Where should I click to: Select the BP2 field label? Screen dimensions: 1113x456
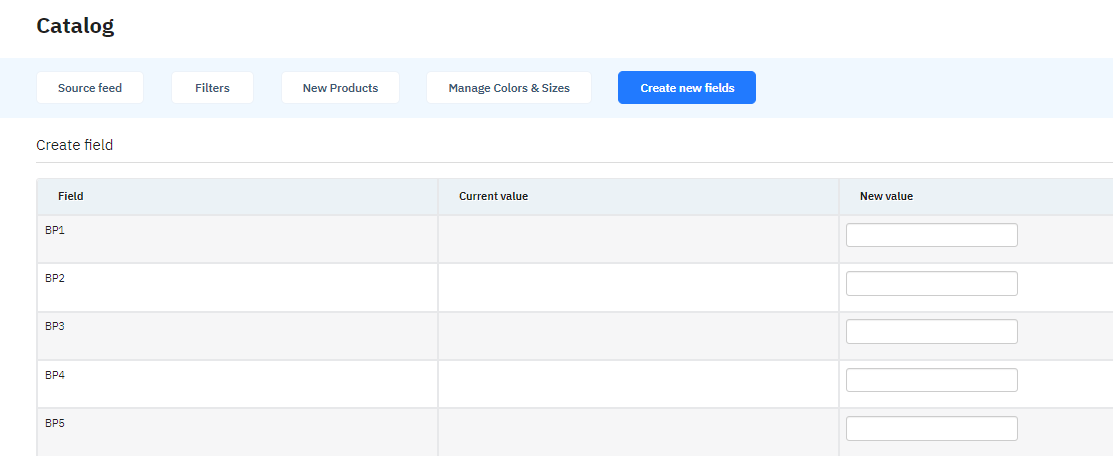pos(55,278)
